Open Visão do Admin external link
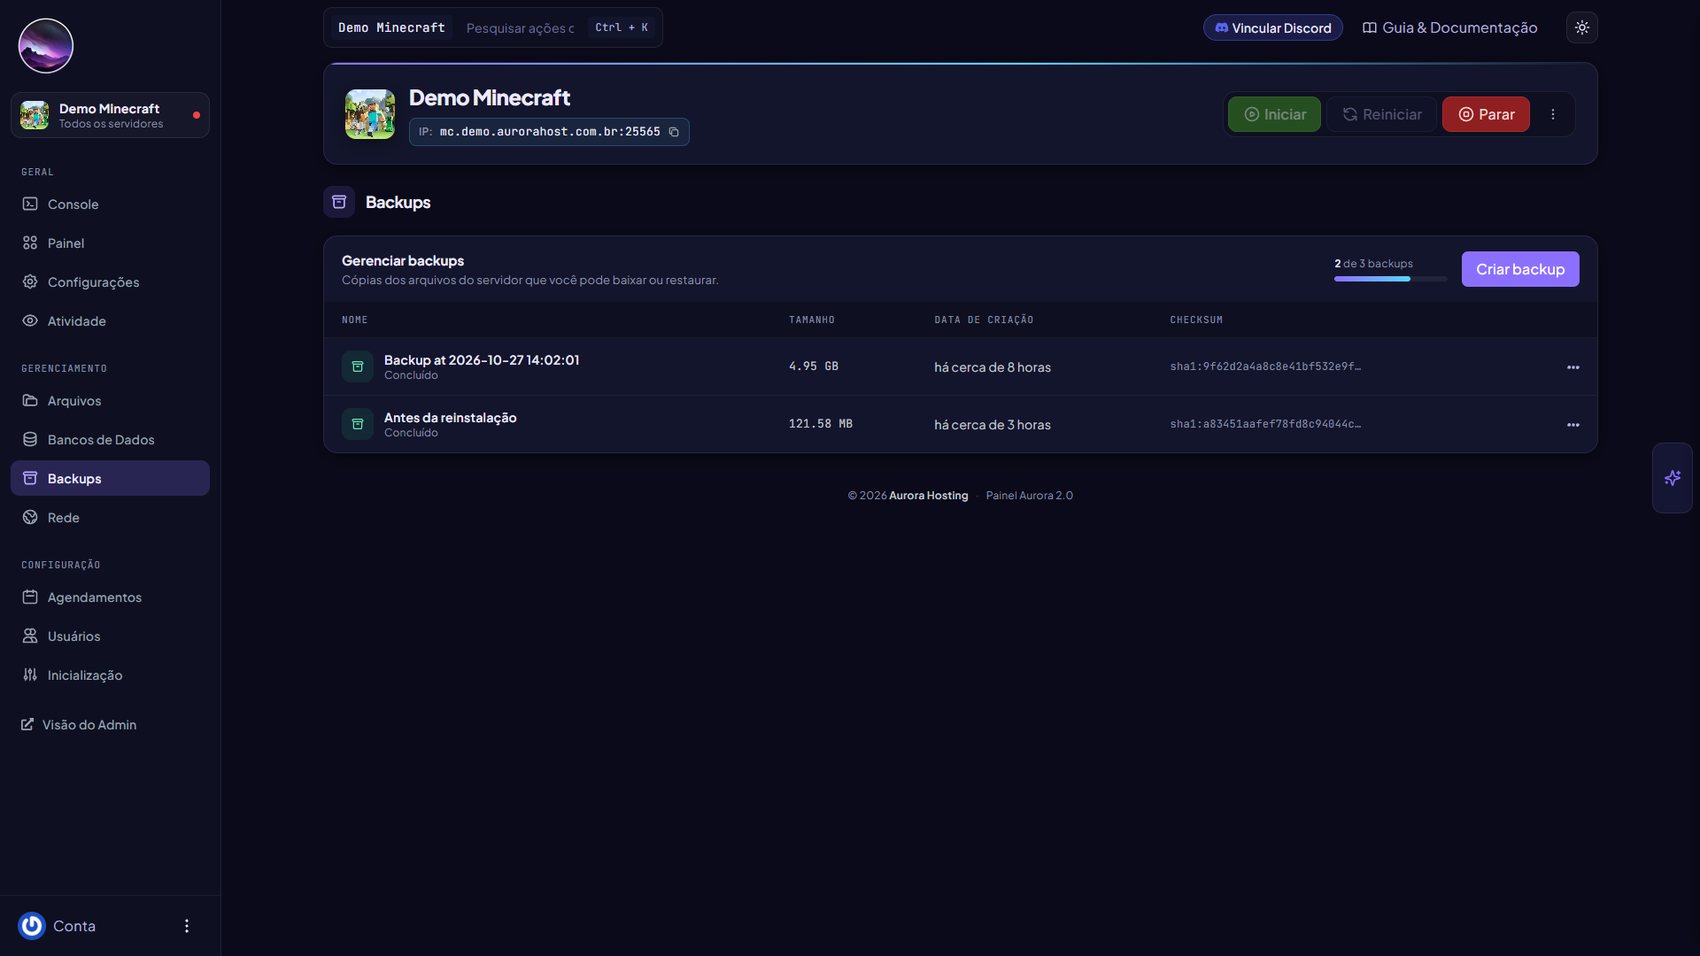Viewport: 1700px width, 956px height. coord(79,725)
